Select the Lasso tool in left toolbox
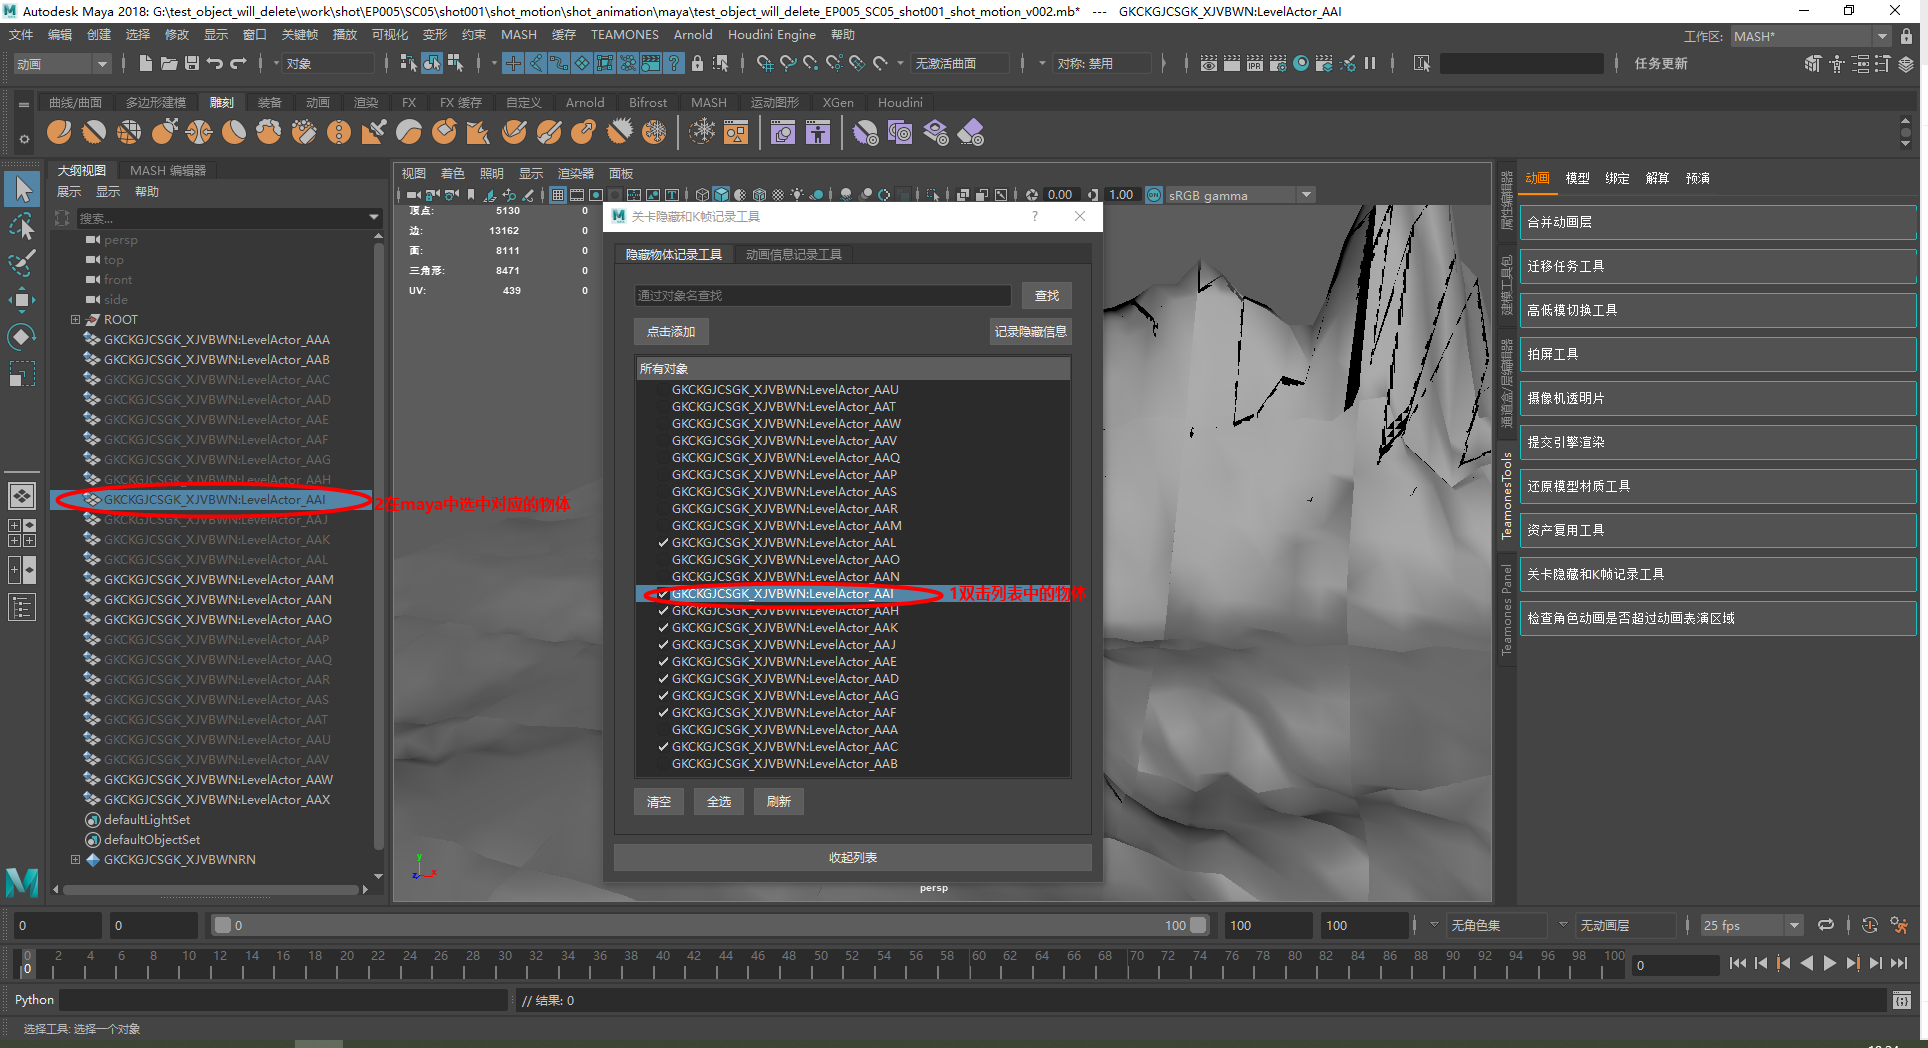This screenshot has width=1928, height=1048. tap(22, 227)
